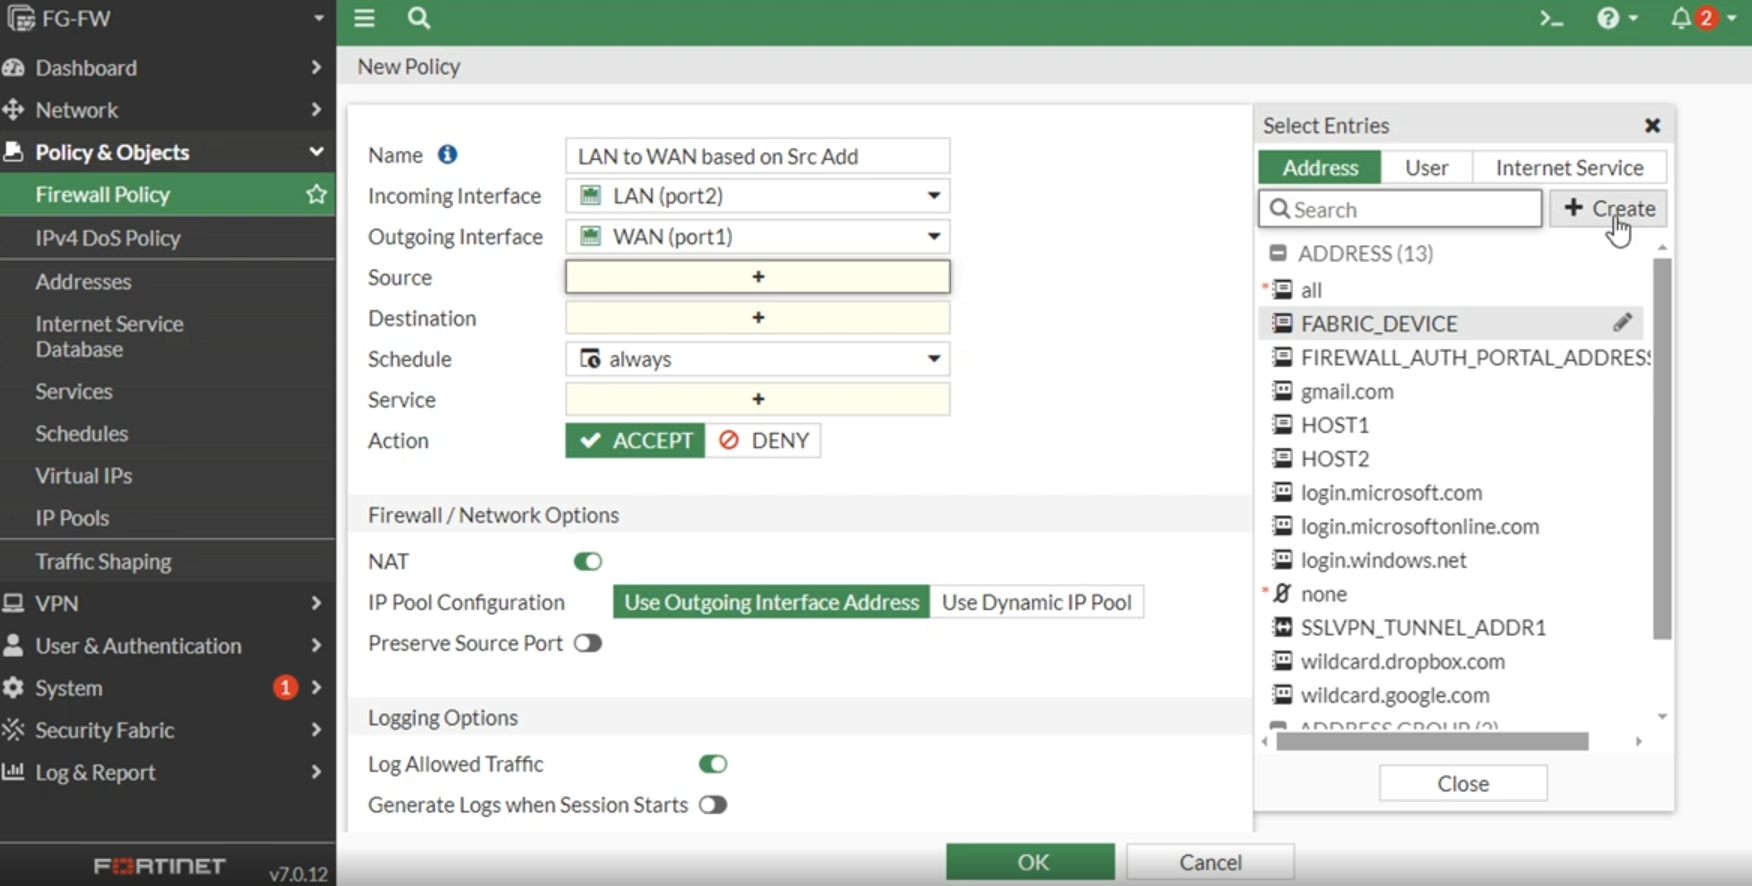Screen dimensions: 1752x886
Task: Click the HOST1 address icon
Action: (1282, 425)
